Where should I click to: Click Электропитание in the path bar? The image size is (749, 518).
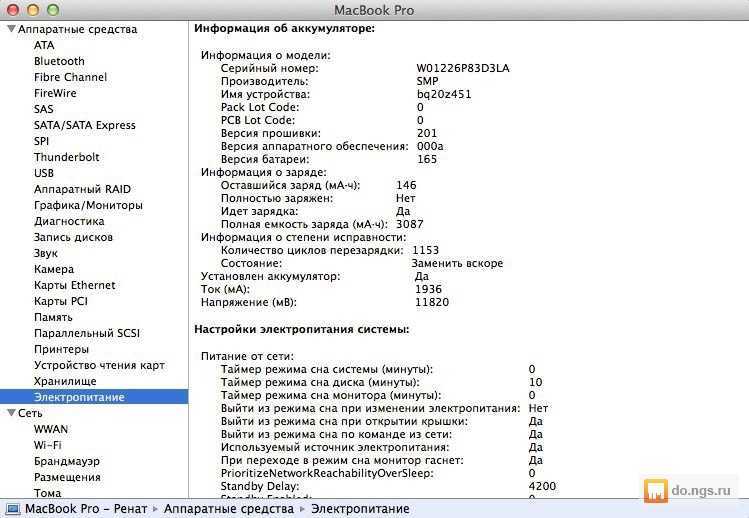click(360, 509)
